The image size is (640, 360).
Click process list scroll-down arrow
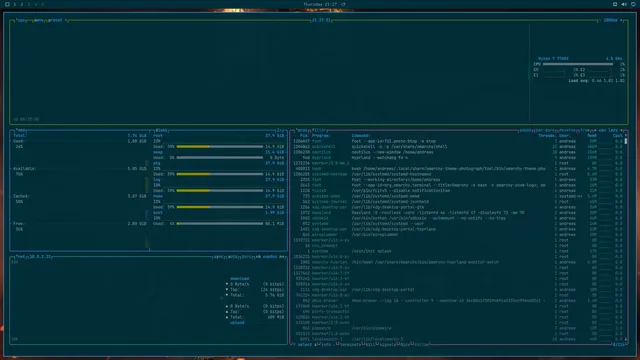pos(626,339)
